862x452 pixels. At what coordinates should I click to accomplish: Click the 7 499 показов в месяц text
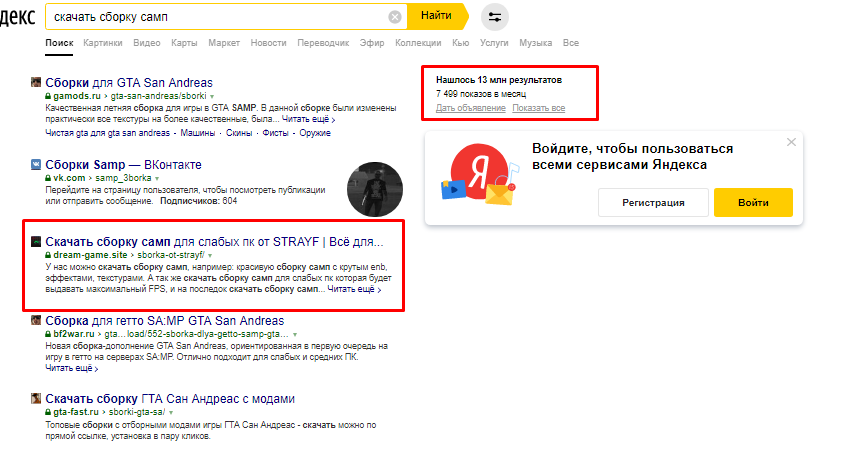pos(481,94)
